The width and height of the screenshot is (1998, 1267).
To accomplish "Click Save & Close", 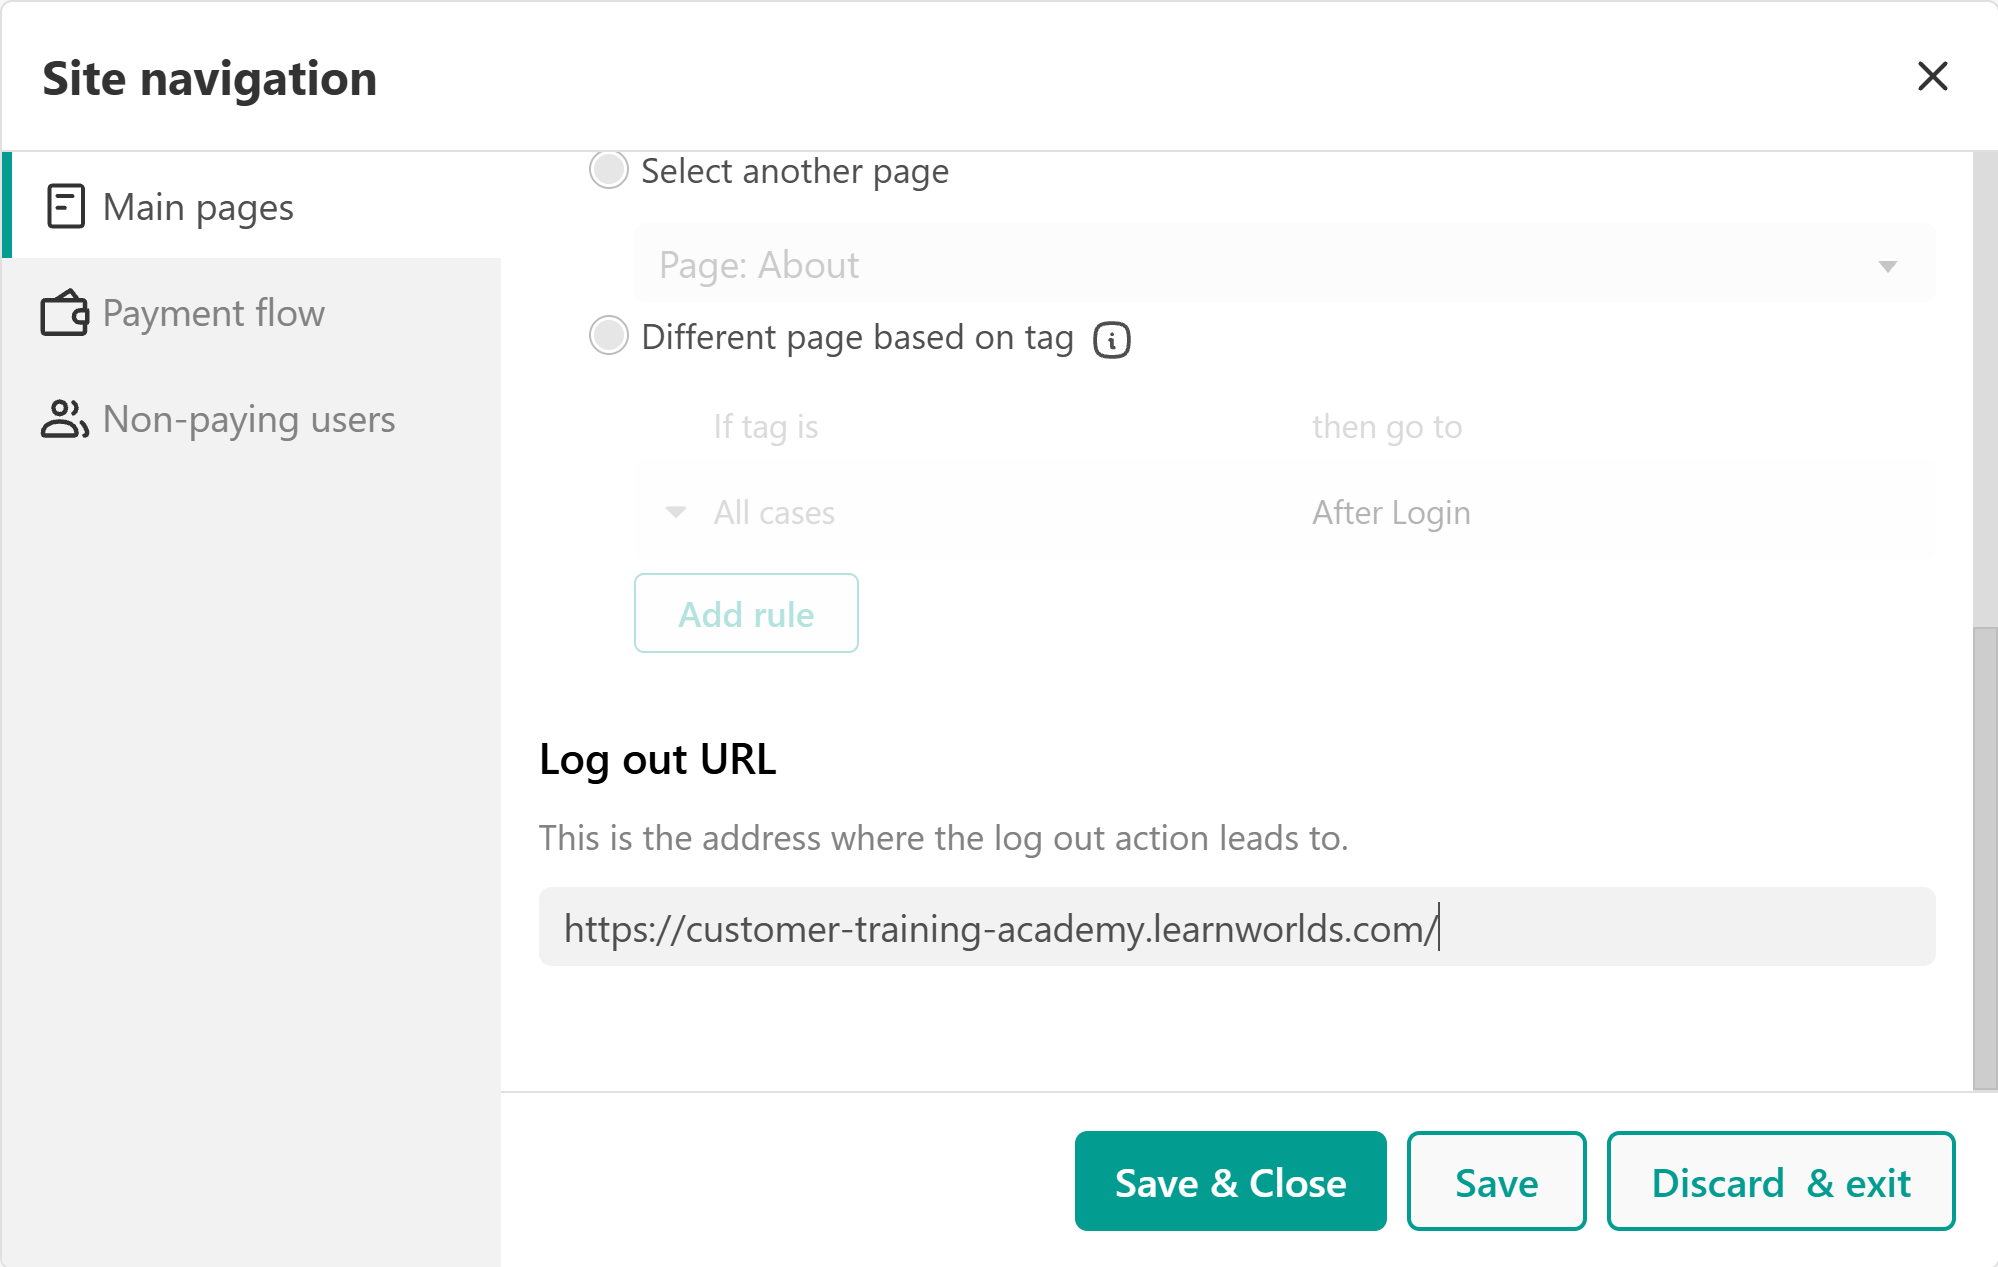I will (x=1230, y=1182).
